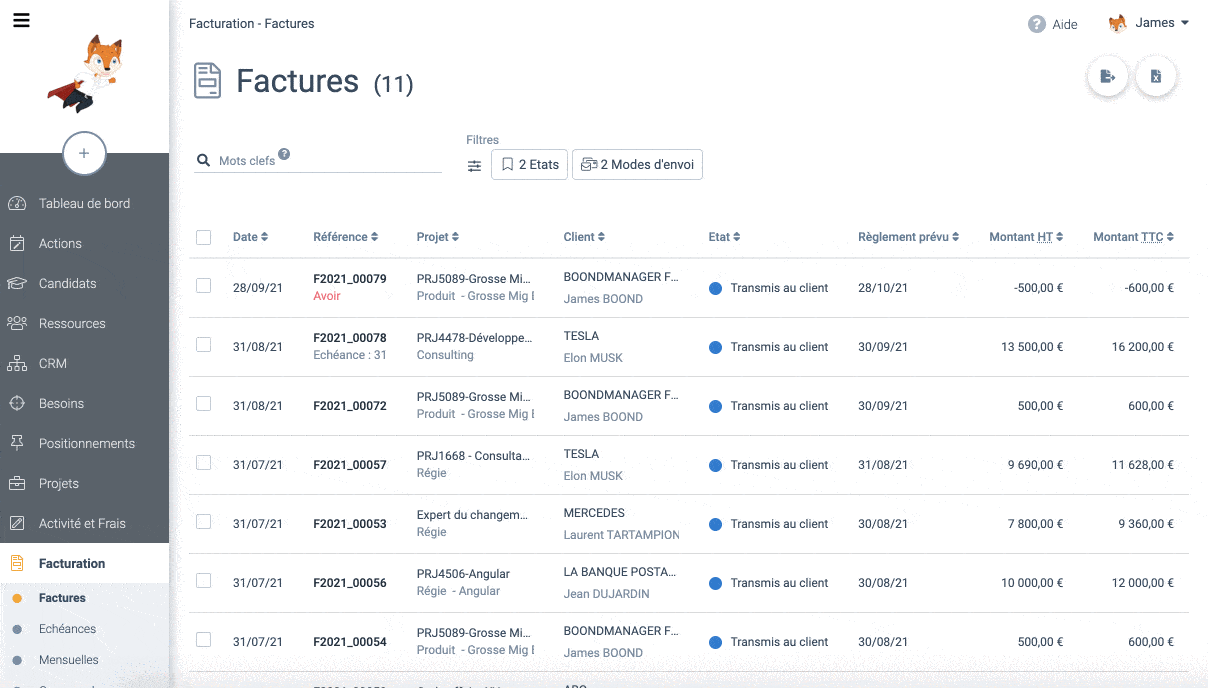The height and width of the screenshot is (688, 1208).
Task: Click the Excel export round button
Action: point(1156,77)
